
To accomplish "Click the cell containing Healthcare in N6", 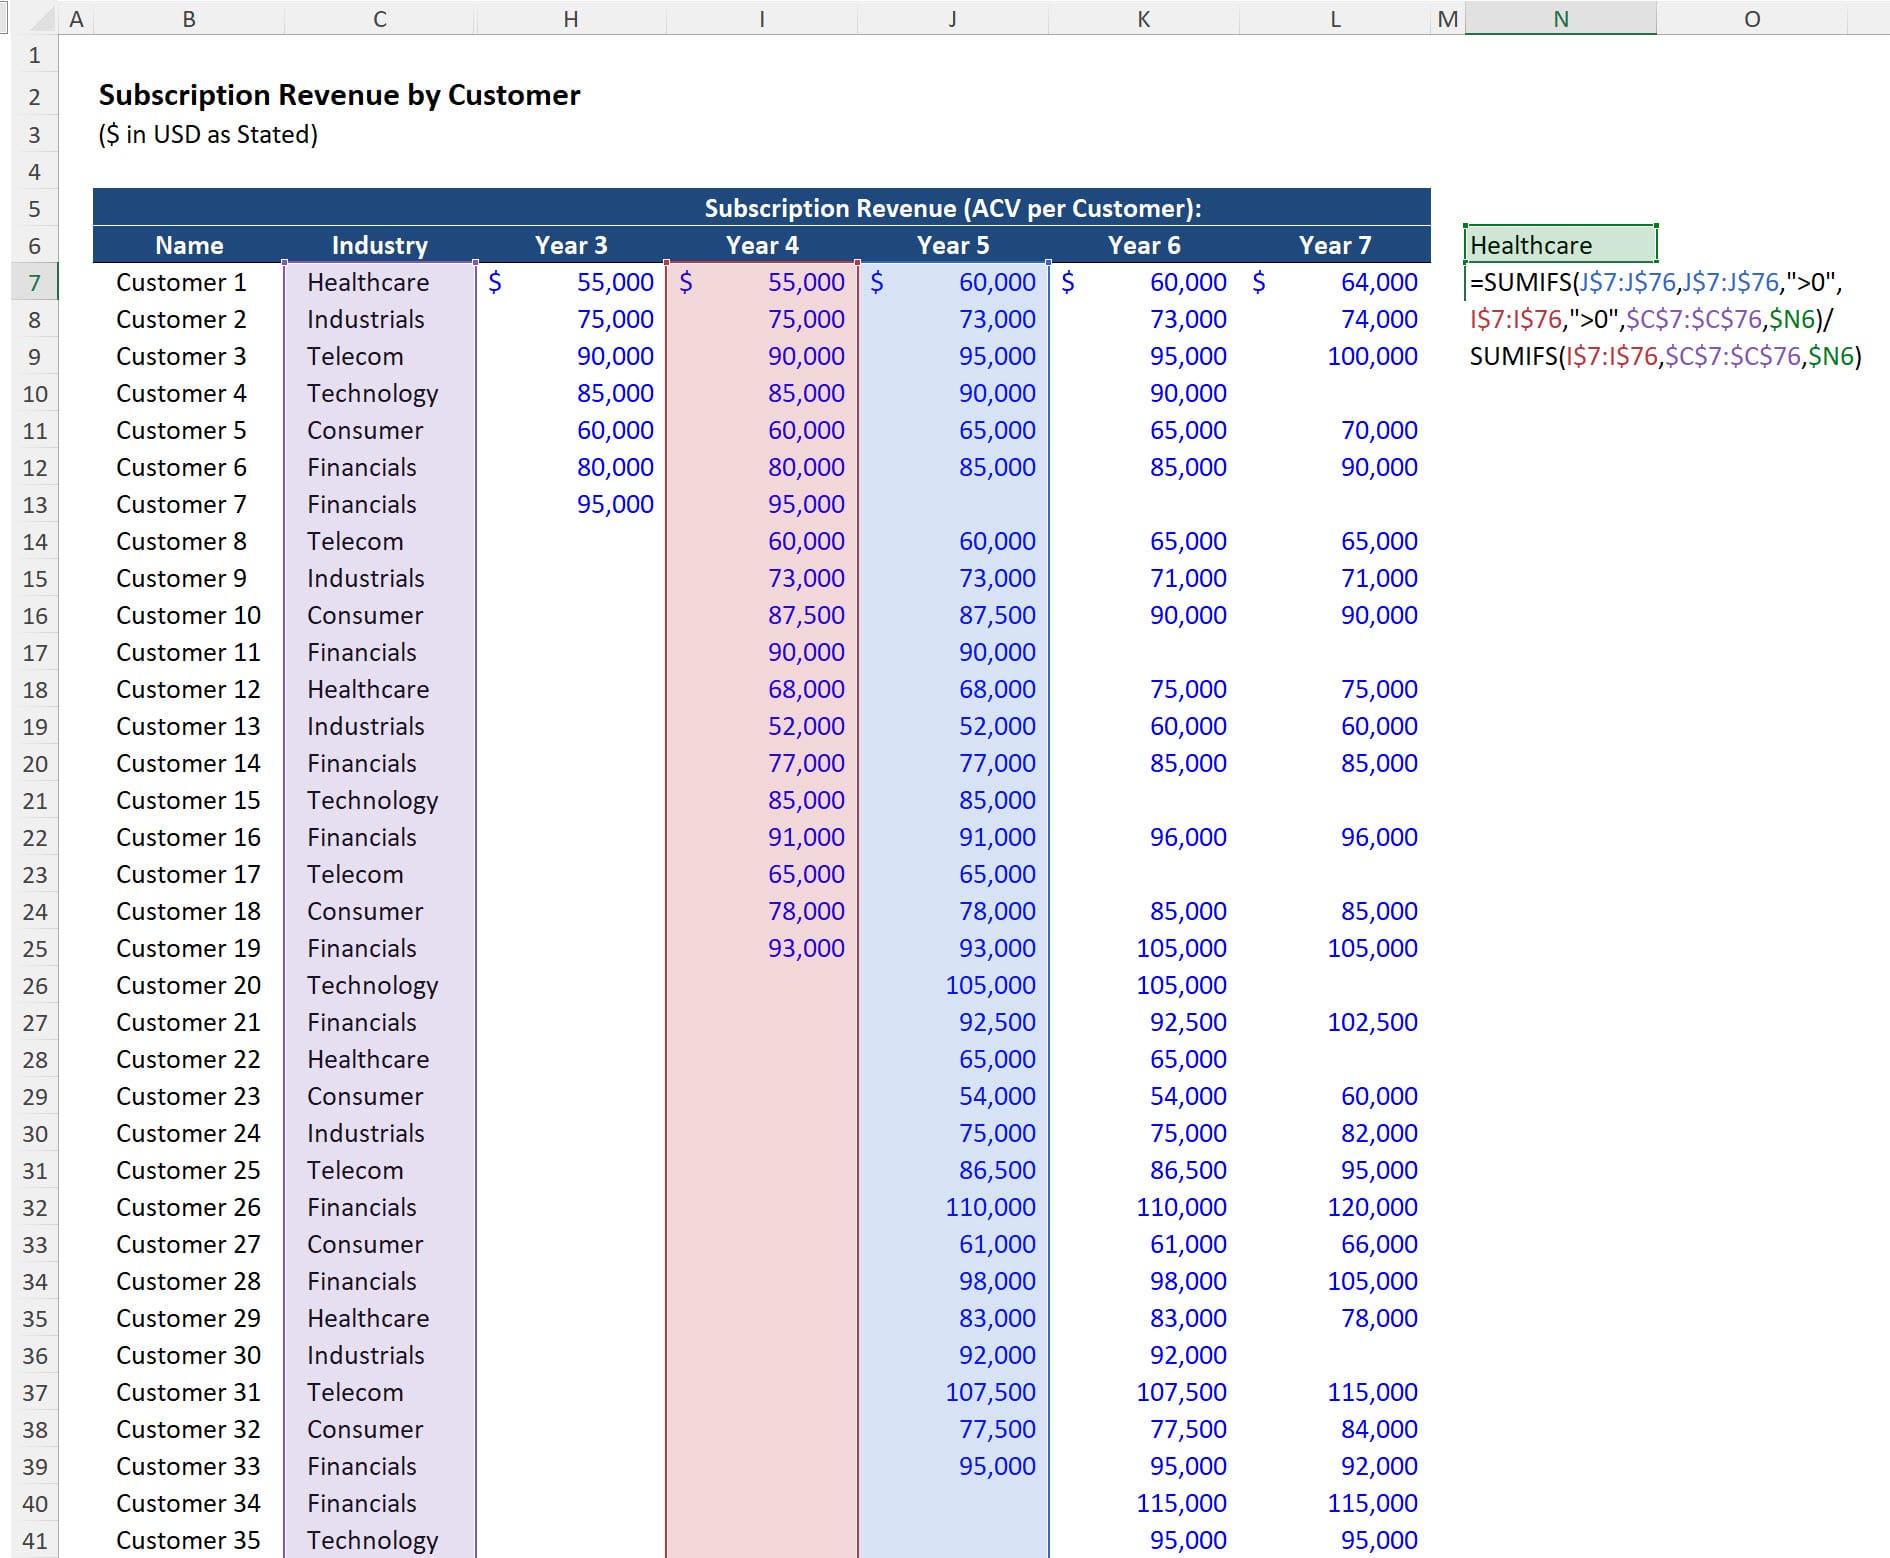I will point(1558,245).
